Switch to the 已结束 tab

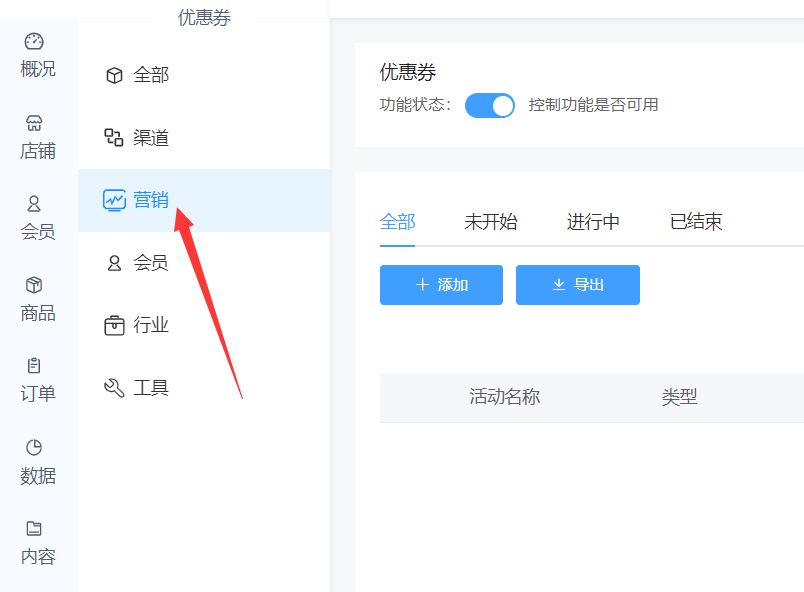696,222
